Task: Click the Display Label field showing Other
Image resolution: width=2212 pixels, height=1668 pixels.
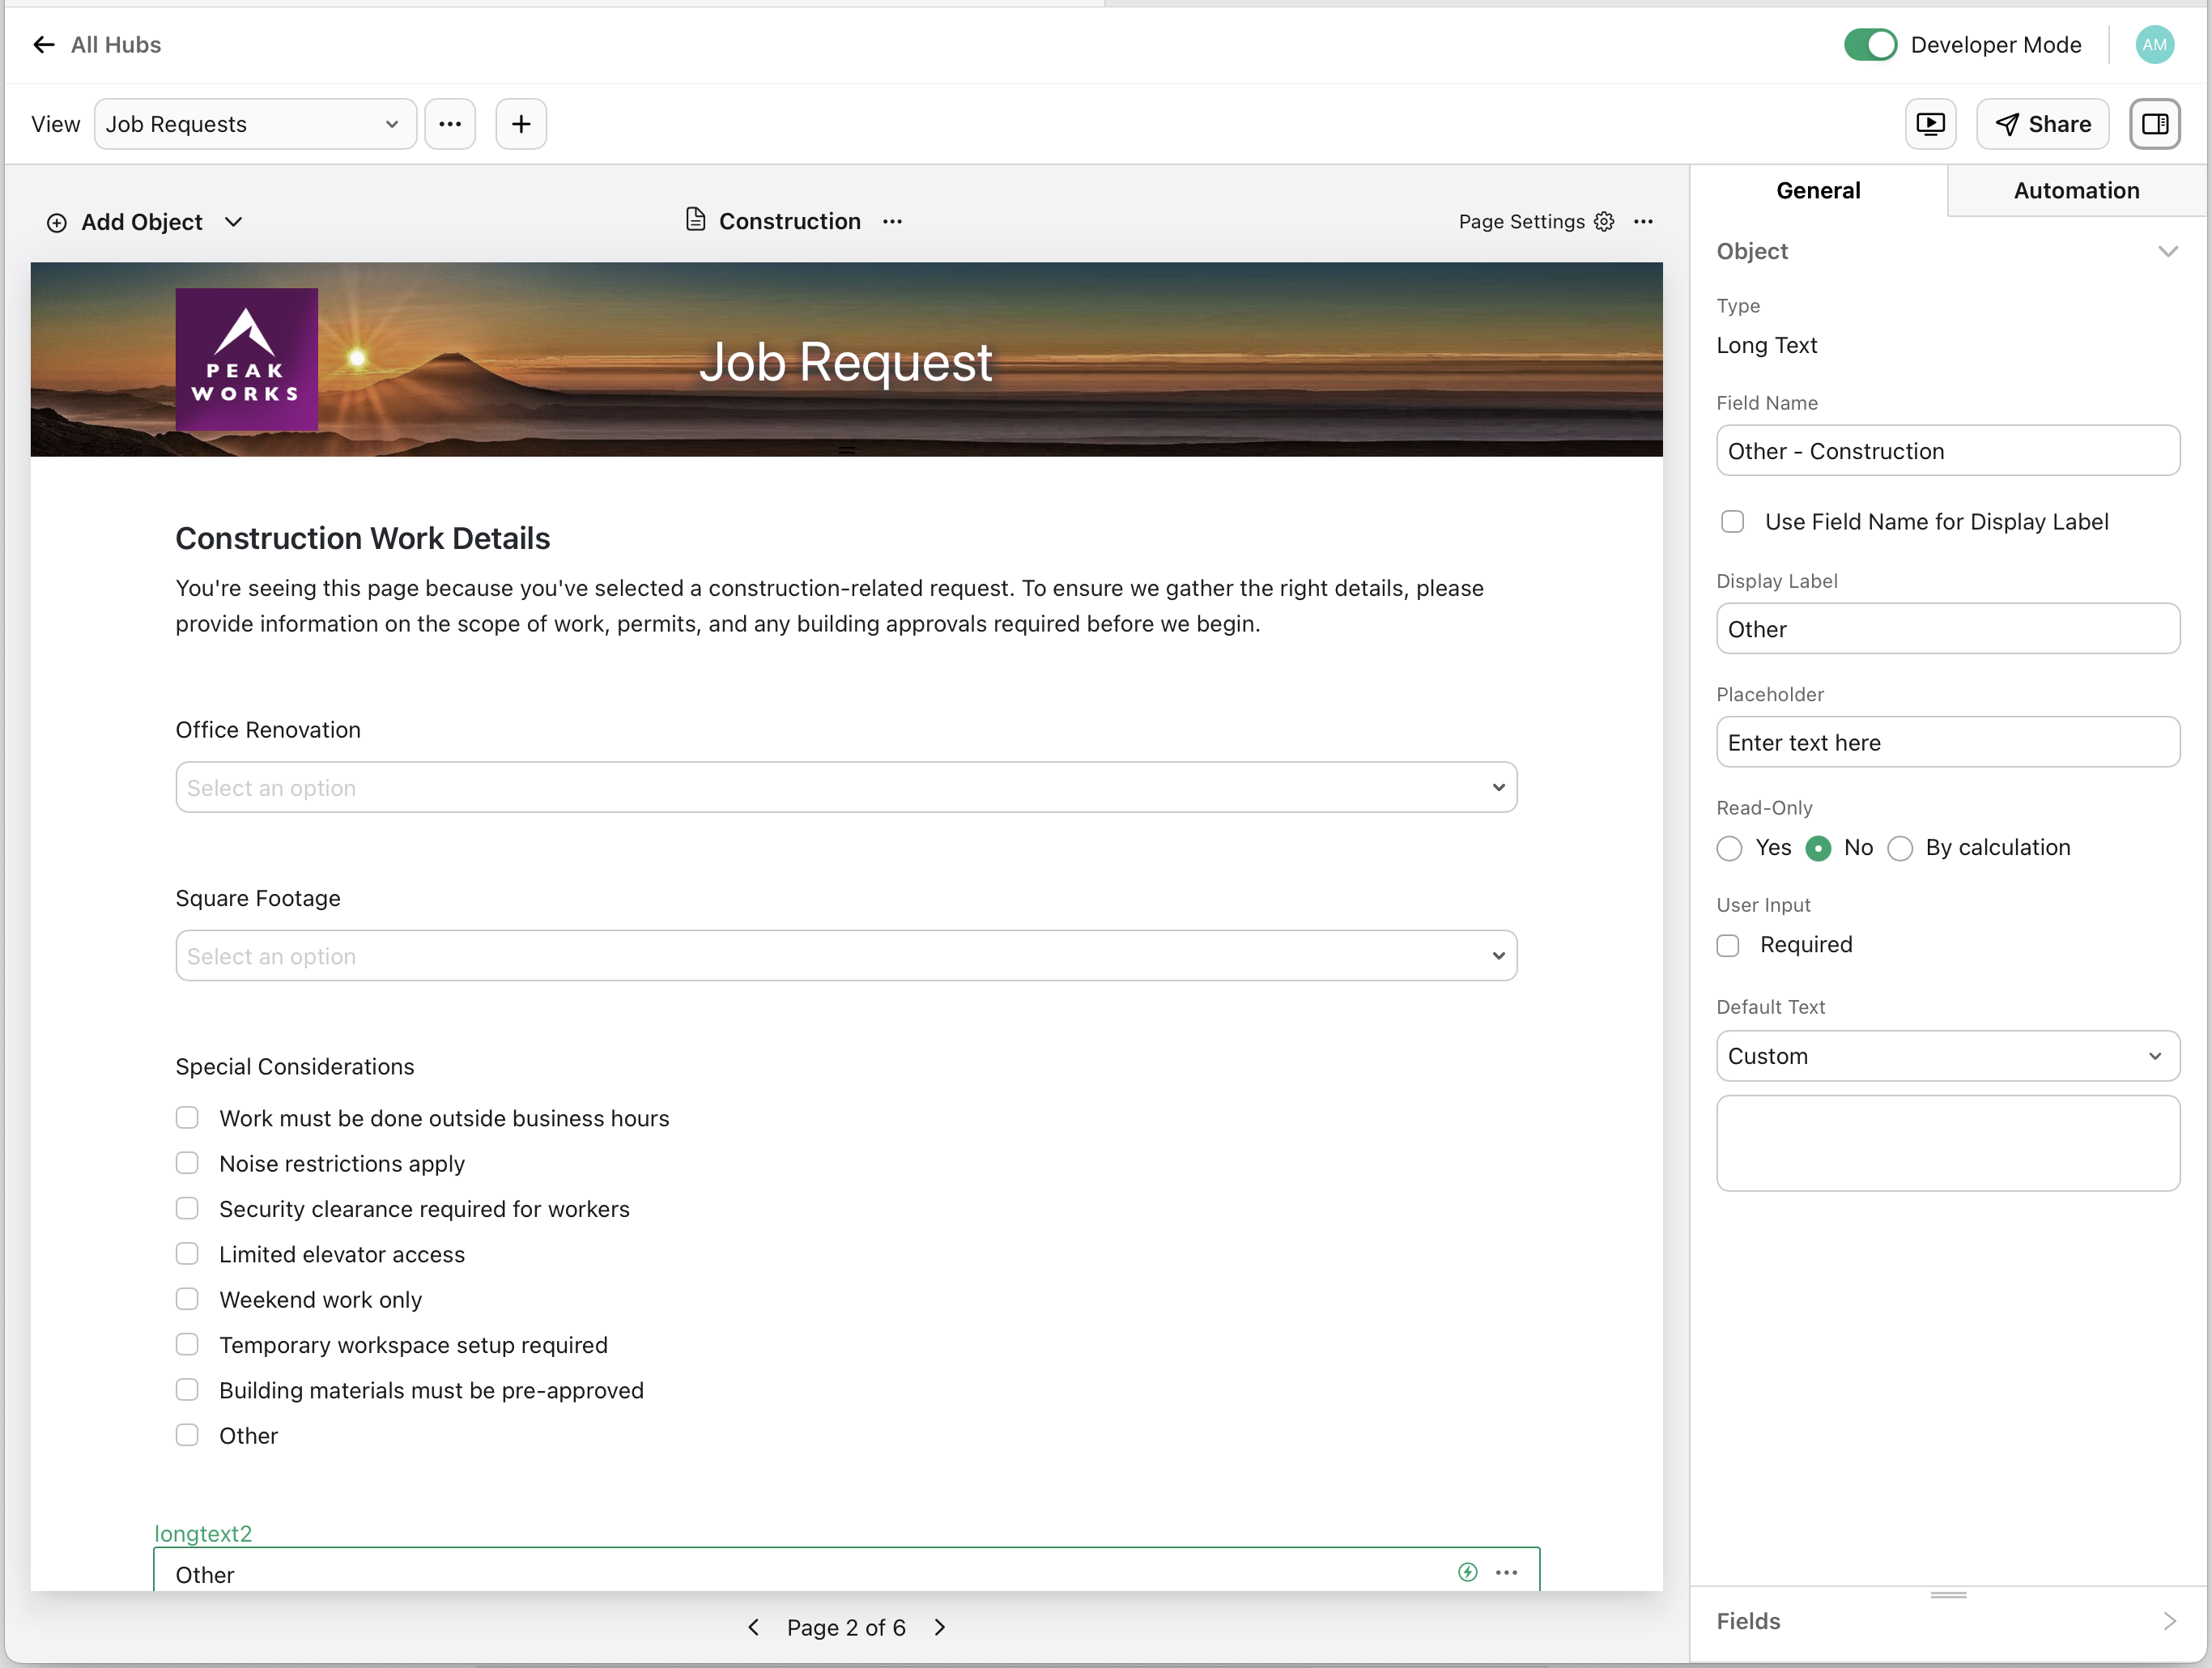Action: 1946,629
